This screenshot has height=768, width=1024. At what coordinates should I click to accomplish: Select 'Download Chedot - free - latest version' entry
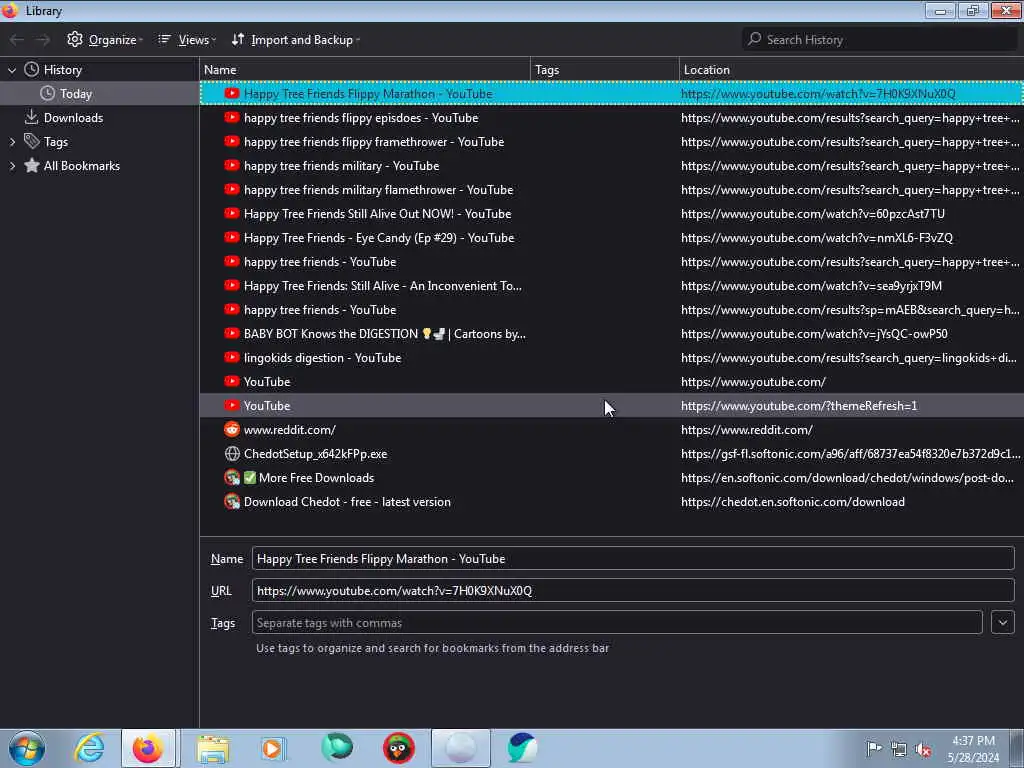(612, 502)
